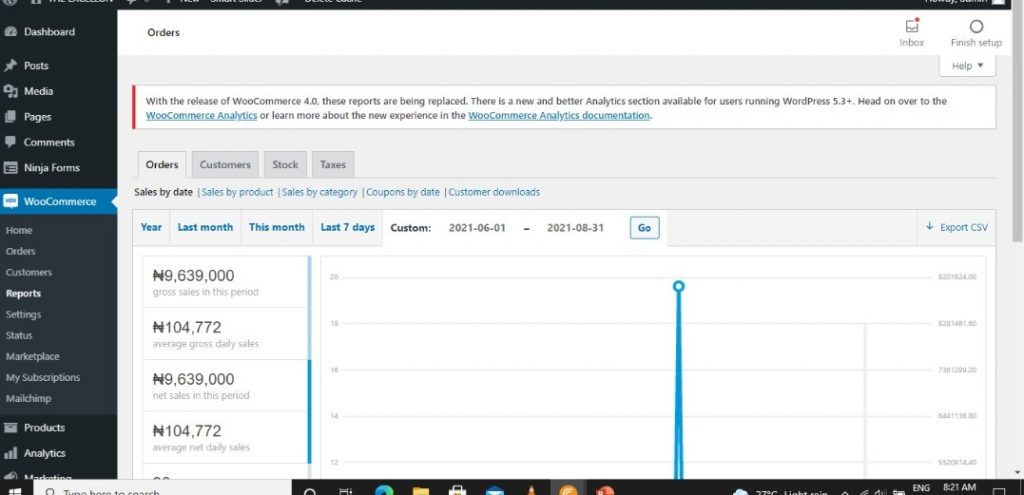The height and width of the screenshot is (495, 1024).
Task: Switch to the Customers reports tab
Action: 225,165
